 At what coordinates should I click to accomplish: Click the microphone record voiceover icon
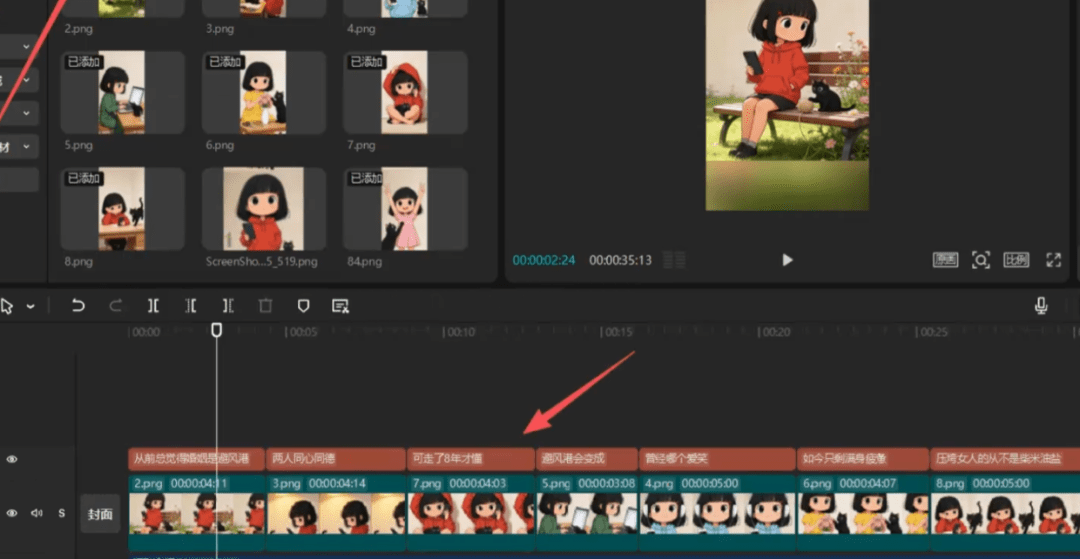(x=1041, y=306)
